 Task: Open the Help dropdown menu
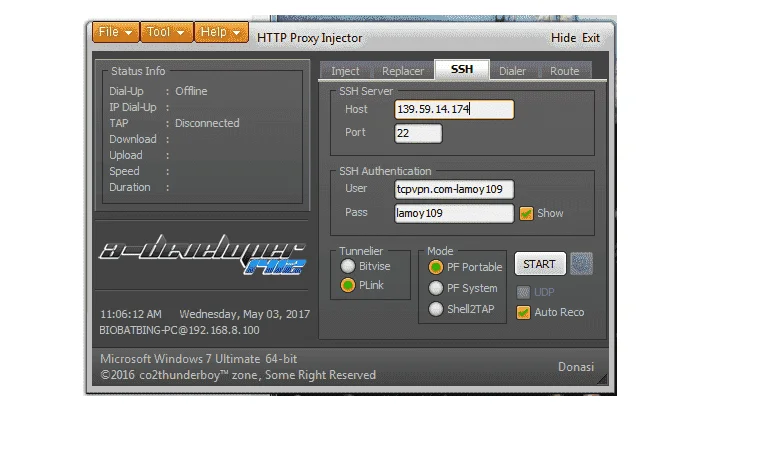click(221, 32)
